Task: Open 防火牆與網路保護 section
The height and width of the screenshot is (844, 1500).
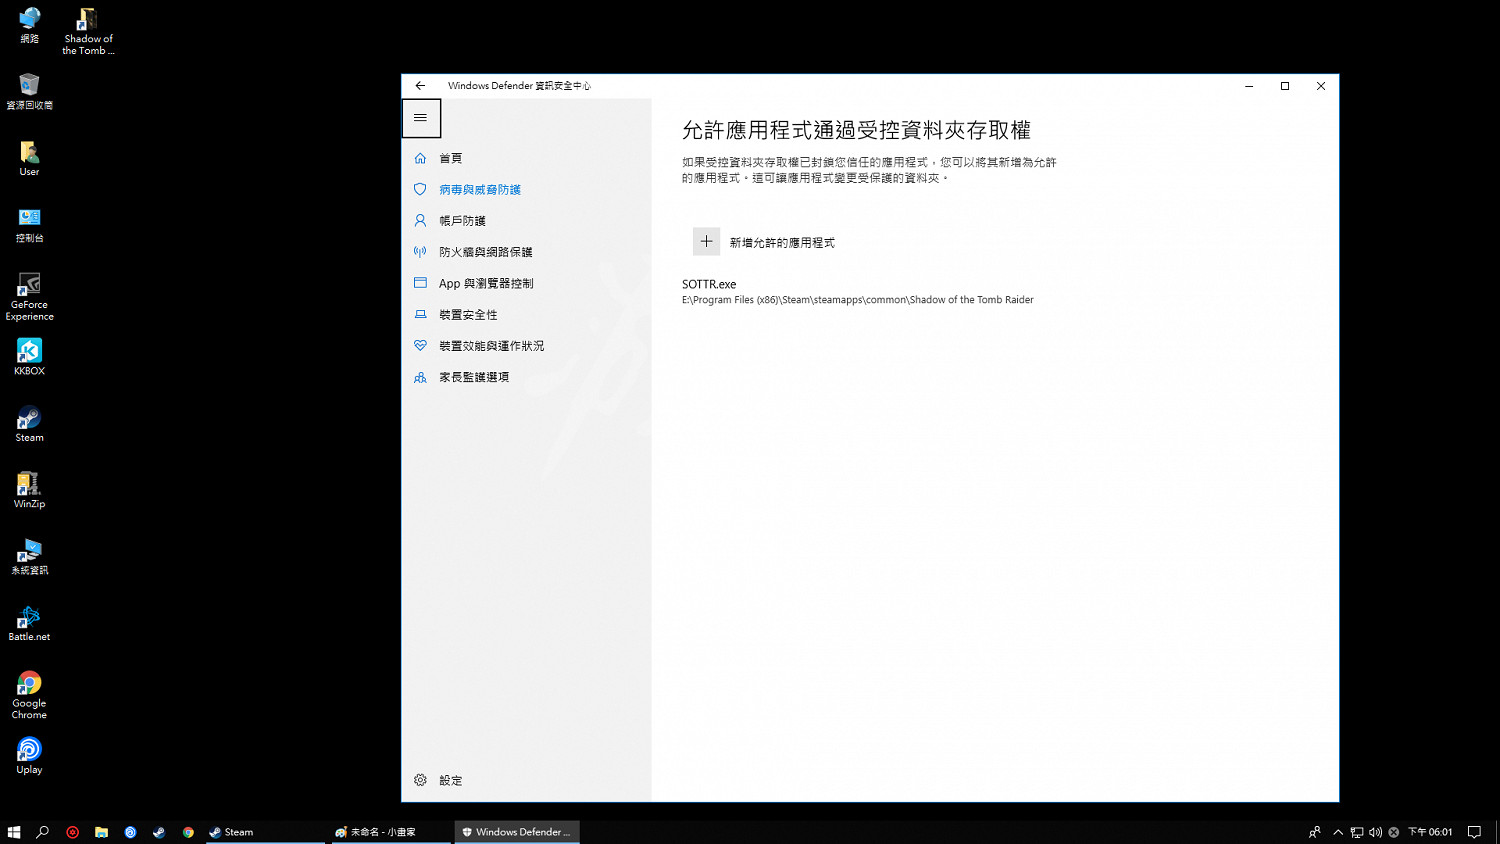Action: click(485, 252)
